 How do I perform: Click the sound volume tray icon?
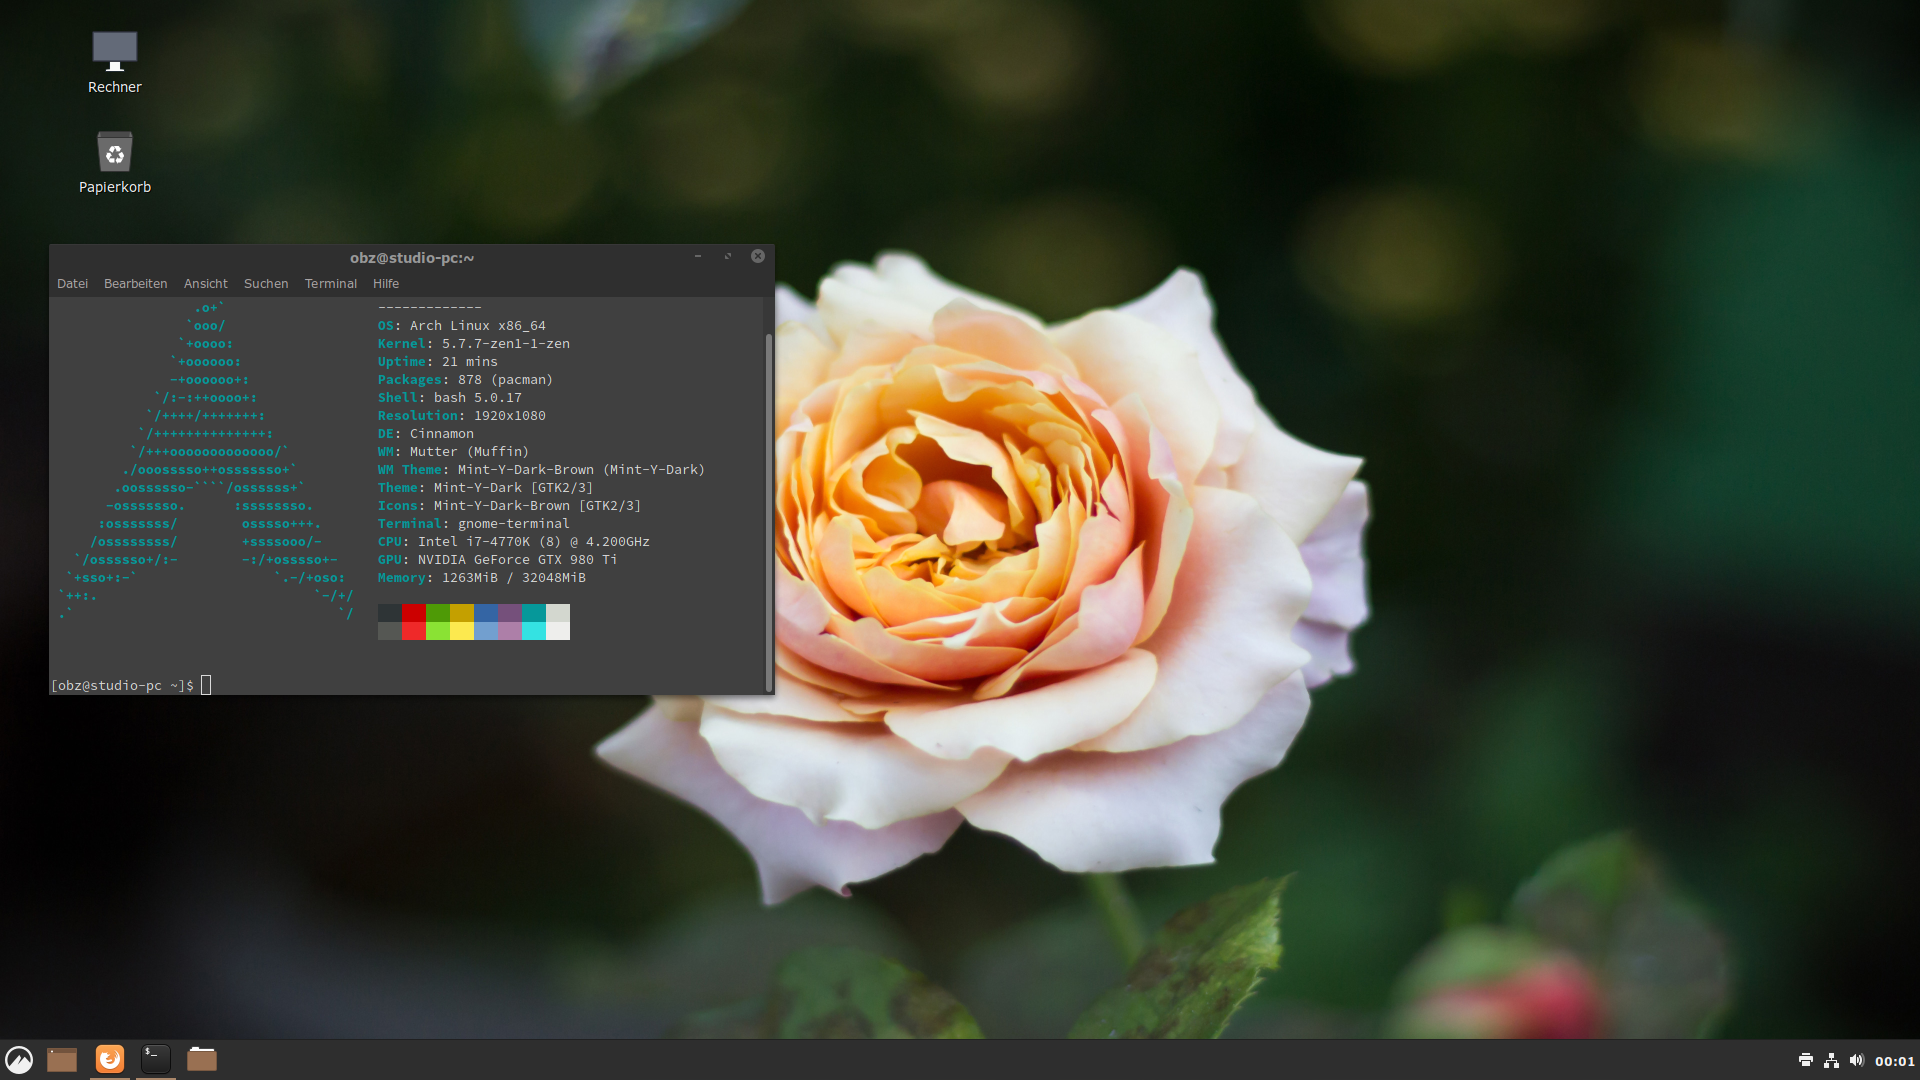pos(1857,1060)
